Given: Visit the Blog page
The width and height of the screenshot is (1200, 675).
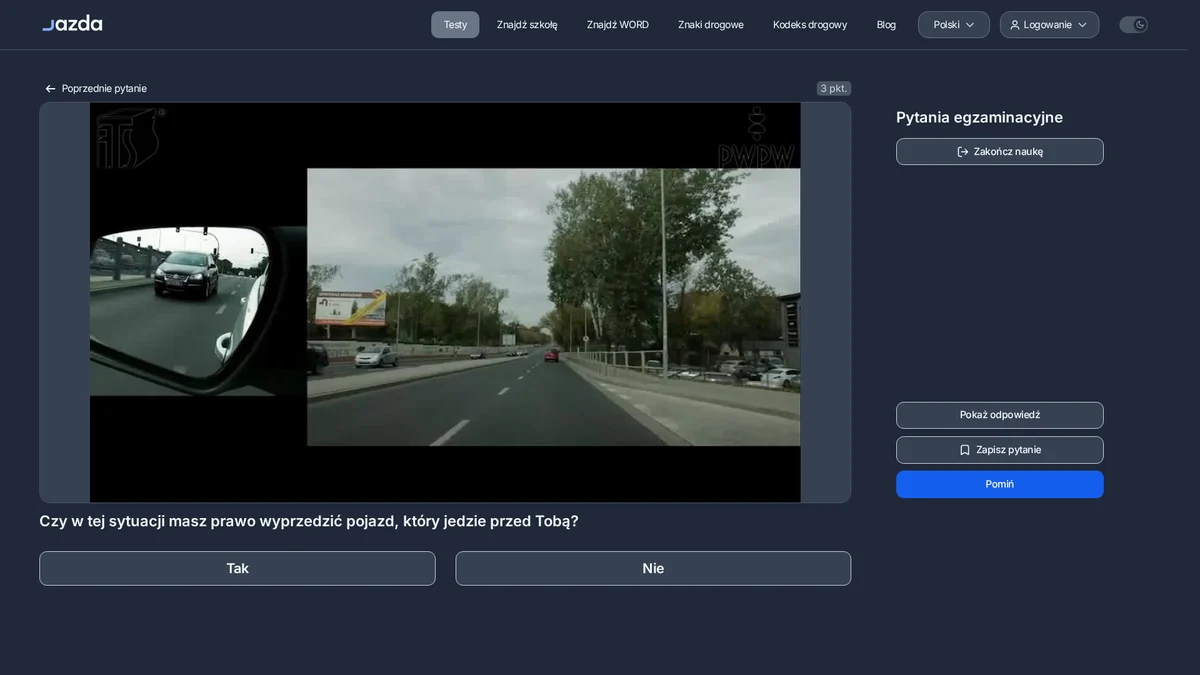Looking at the screenshot, I should point(886,25).
